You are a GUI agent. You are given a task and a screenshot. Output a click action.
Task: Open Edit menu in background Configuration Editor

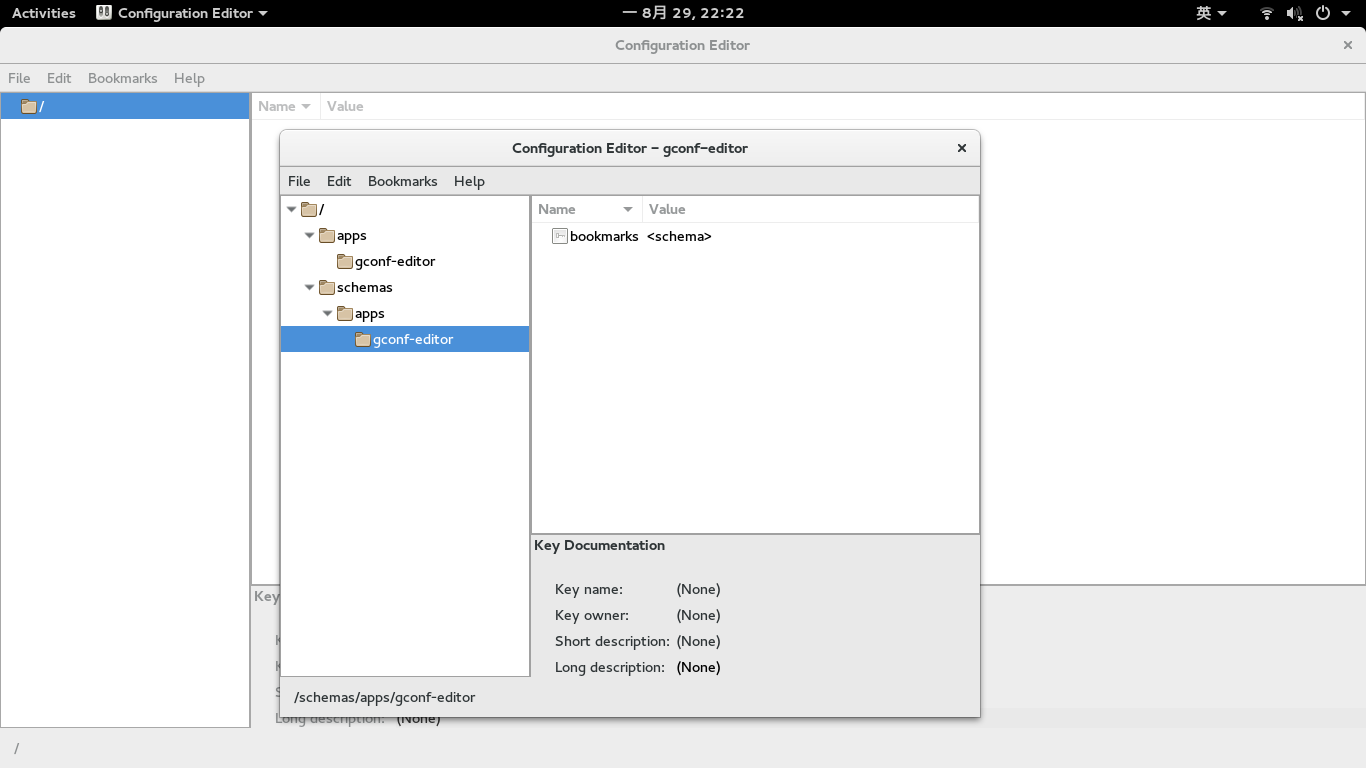[x=59, y=78]
